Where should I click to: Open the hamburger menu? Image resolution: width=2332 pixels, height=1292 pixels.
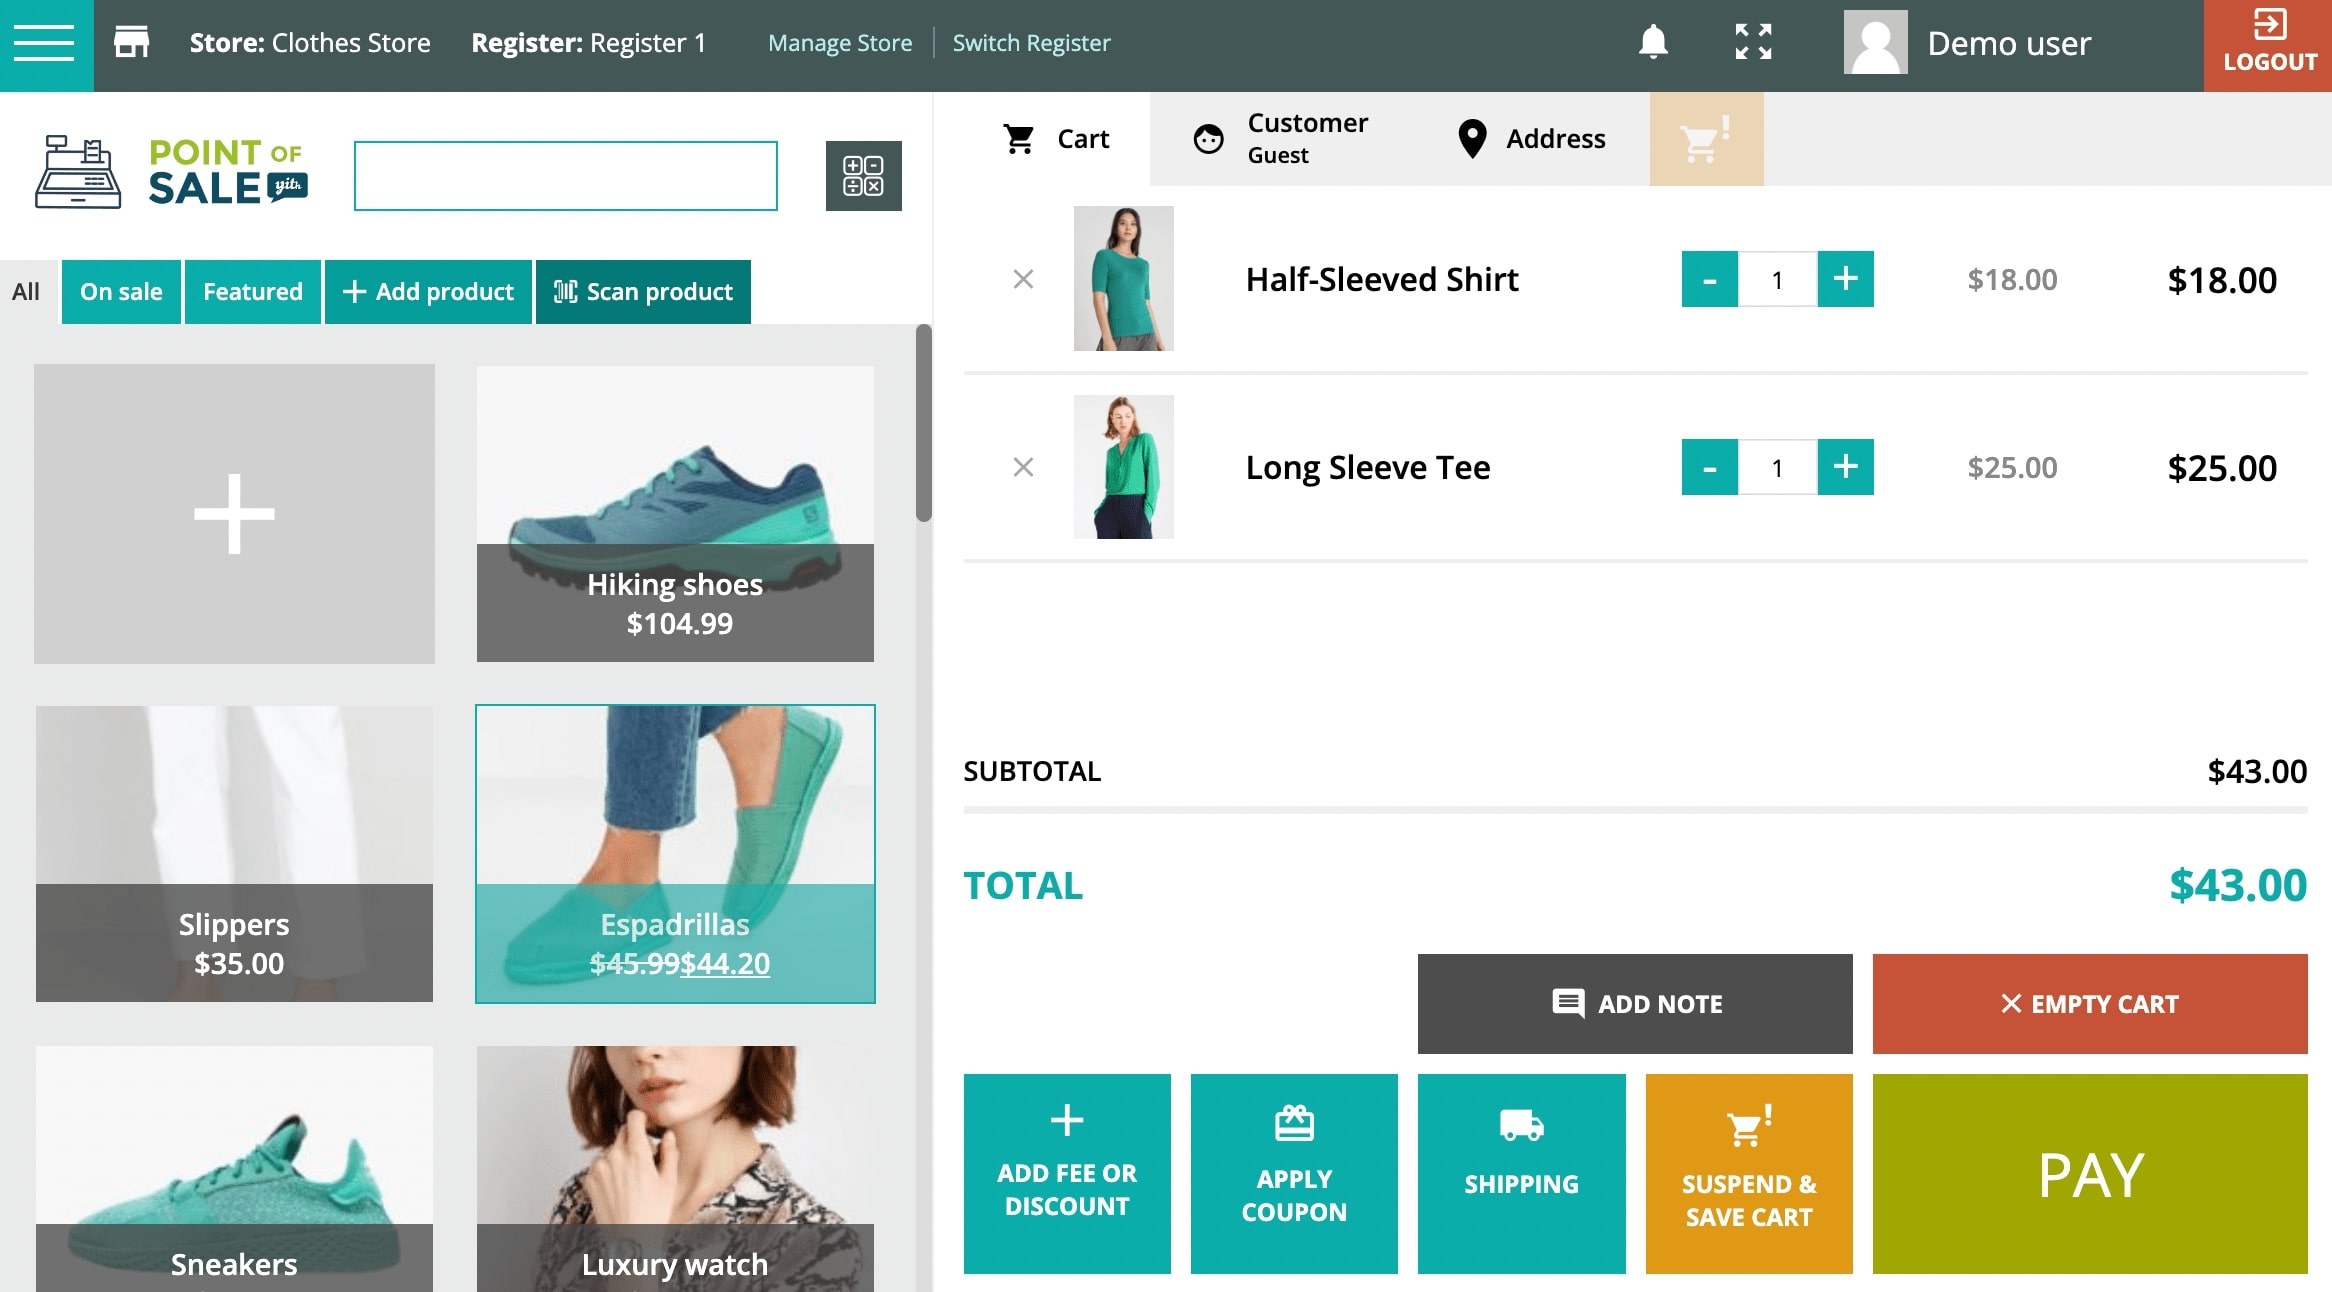pyautogui.click(x=46, y=45)
